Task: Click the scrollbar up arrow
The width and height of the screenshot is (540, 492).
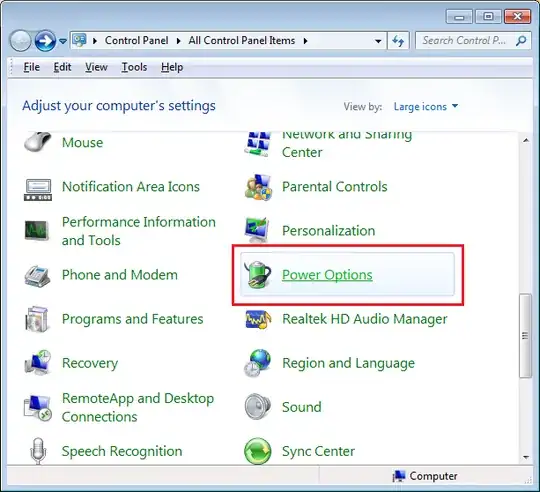Action: click(526, 140)
